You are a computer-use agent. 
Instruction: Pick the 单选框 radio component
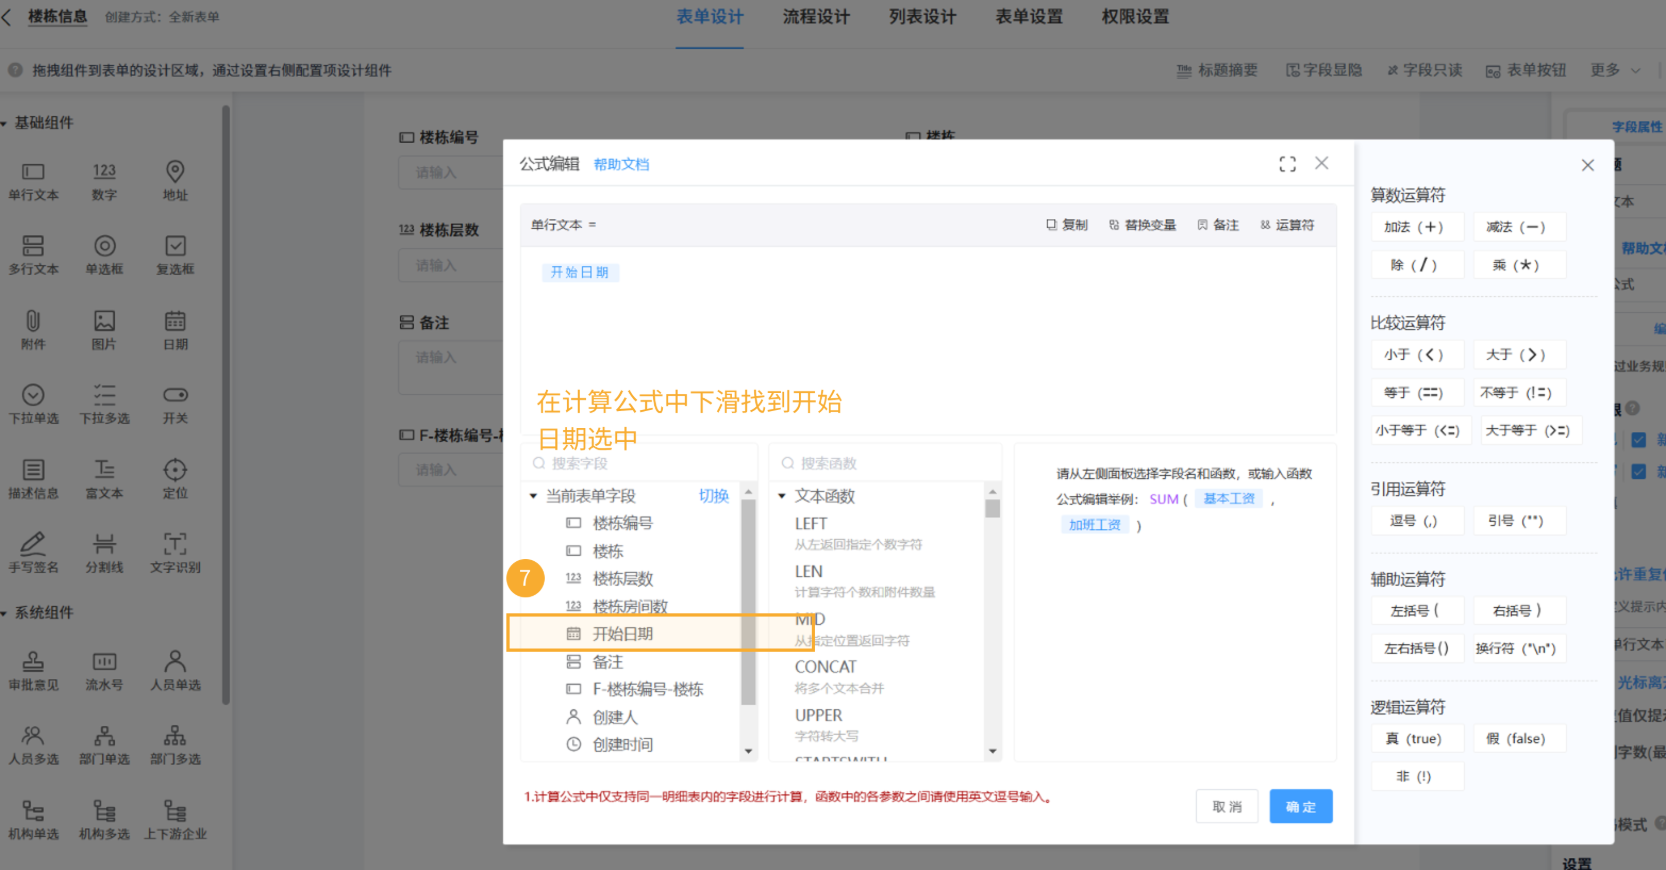point(104,254)
